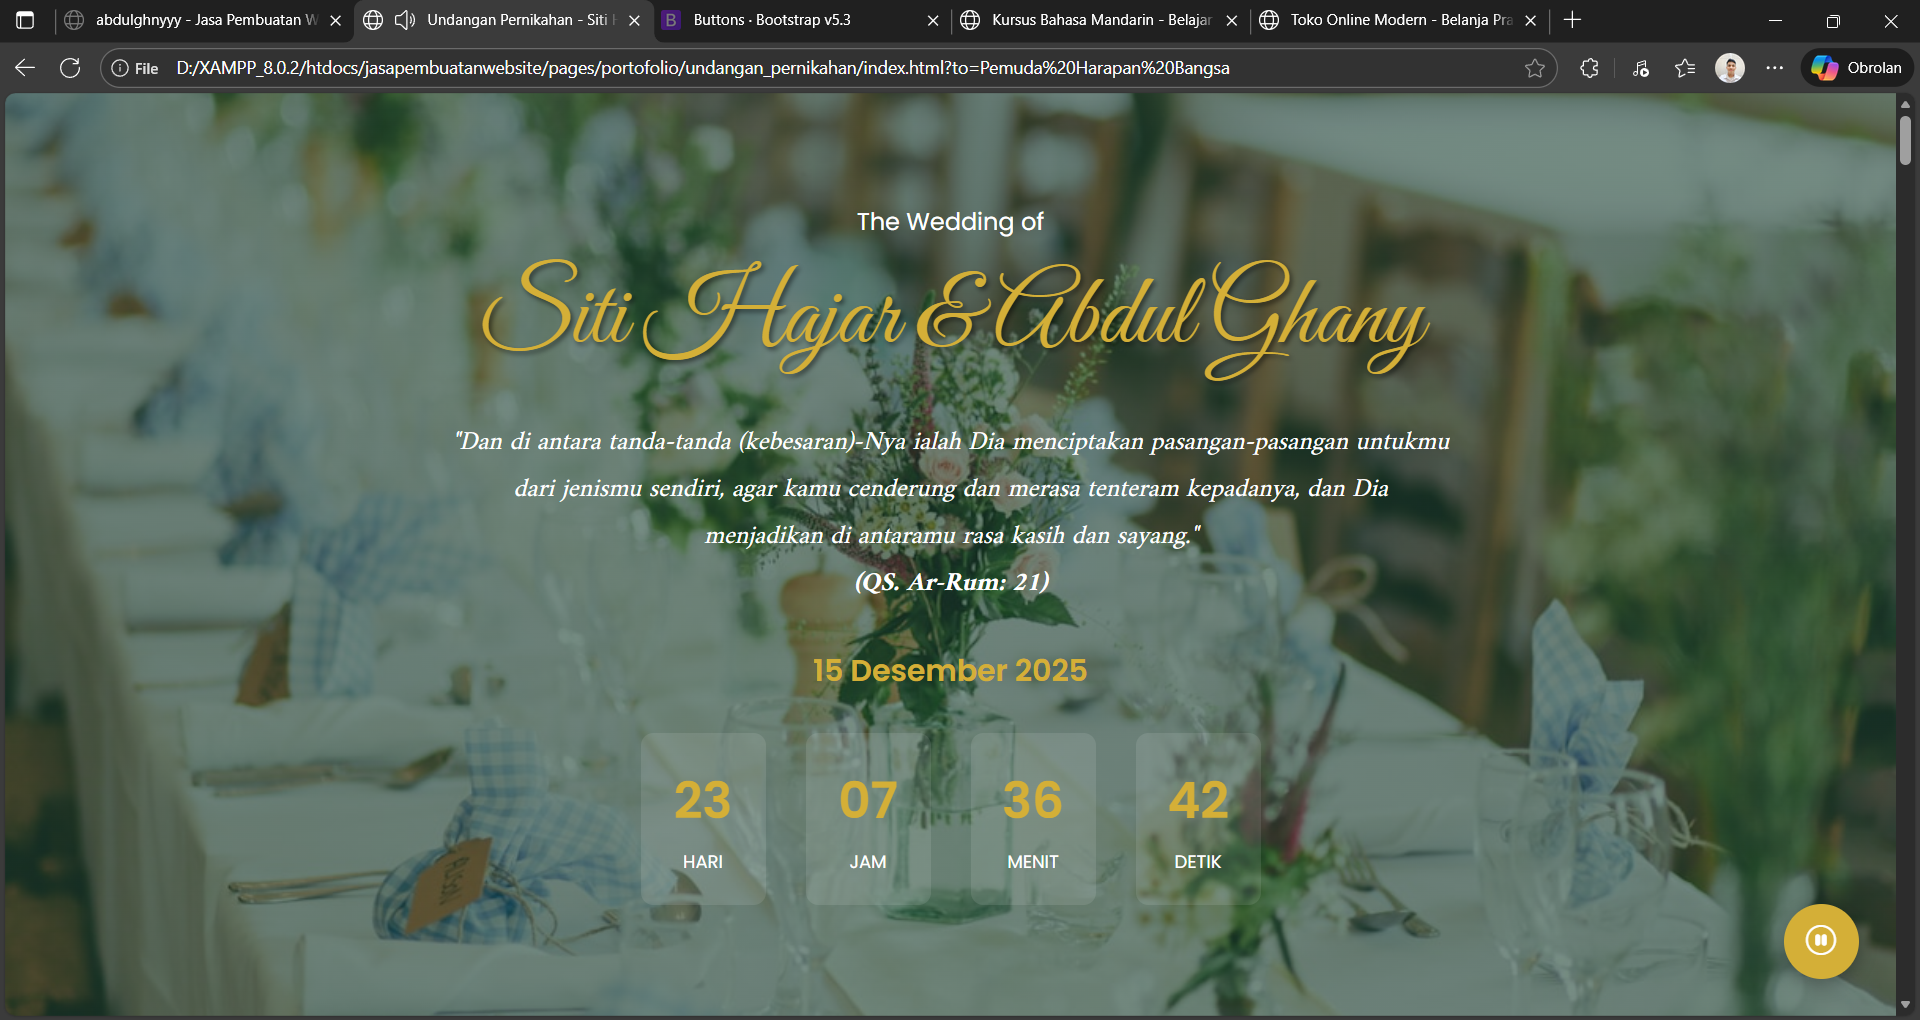Close the Buttons Bootstrap v5.3 tab

[x=932, y=20]
